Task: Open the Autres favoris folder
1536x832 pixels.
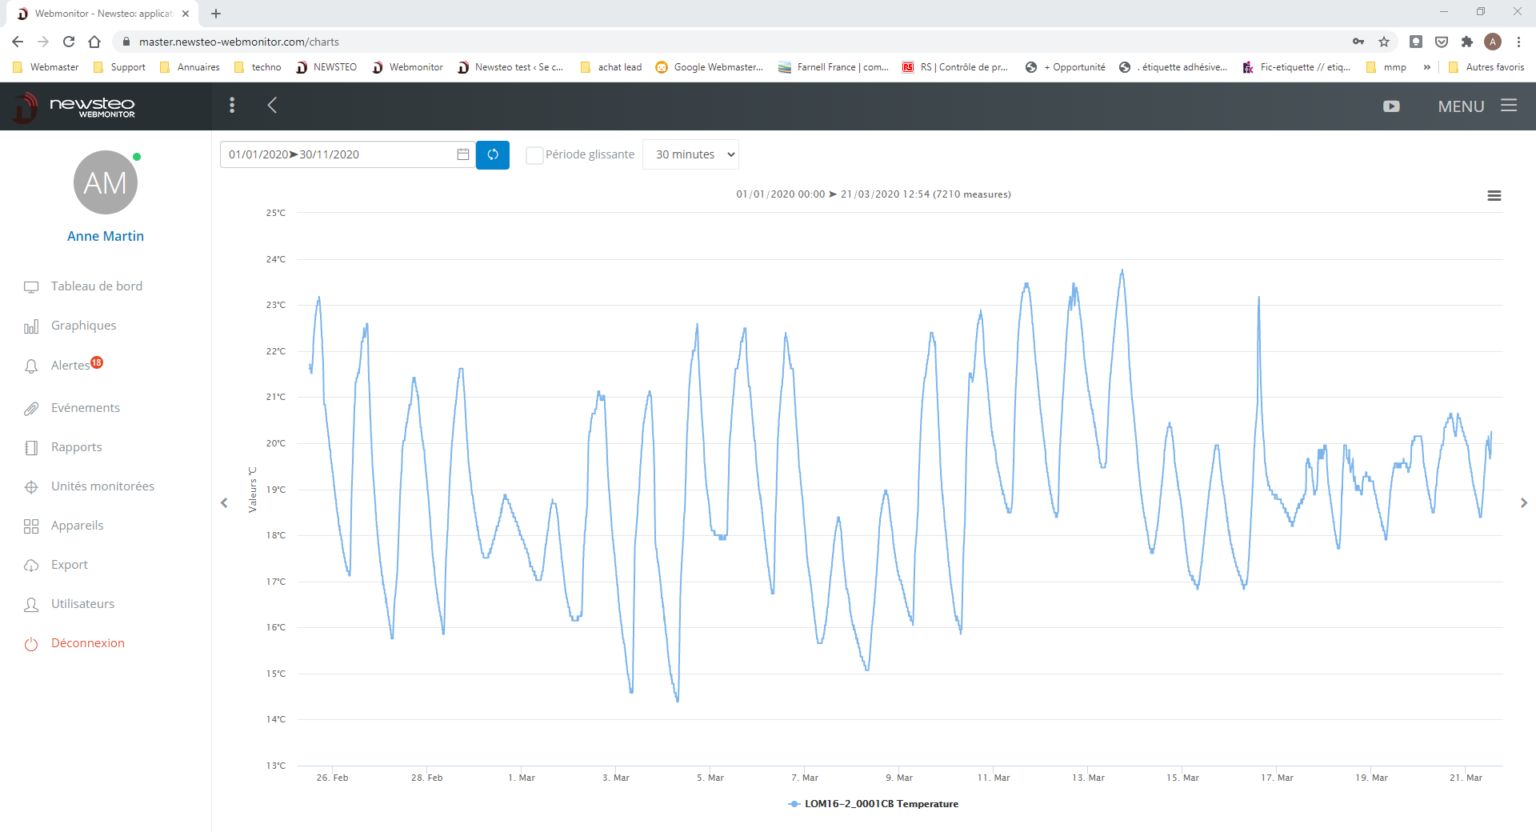Action: coord(1486,67)
